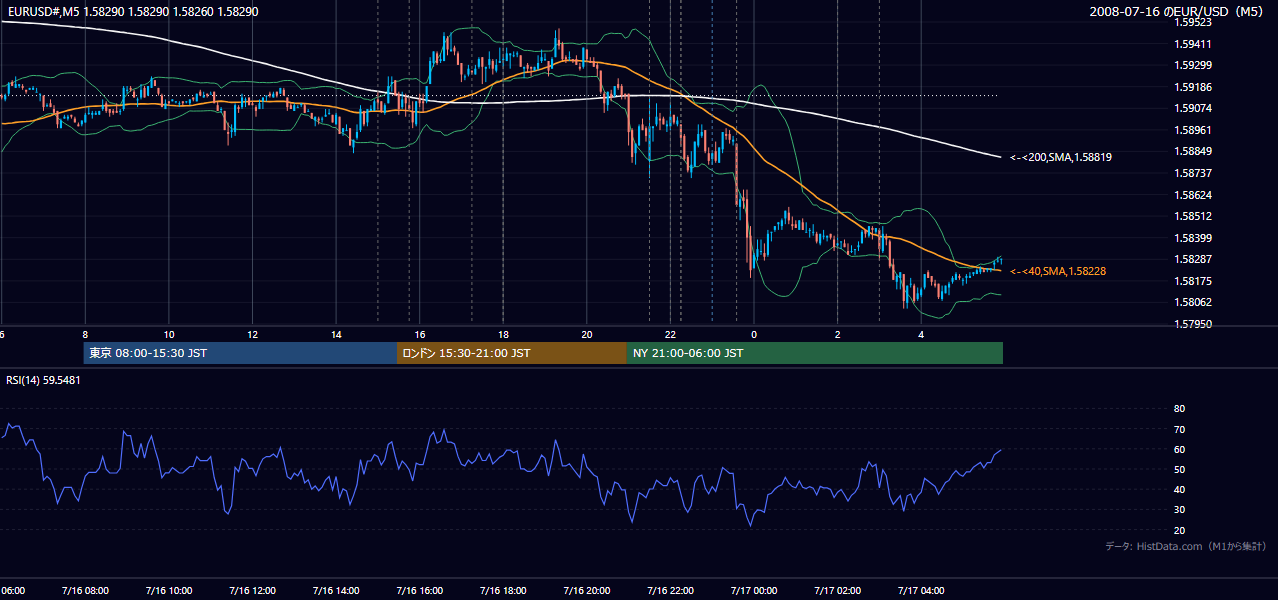The width and height of the screenshot is (1278, 600).
Task: Click the 7/16 08:00 bottom date label
Action: click(x=85, y=591)
